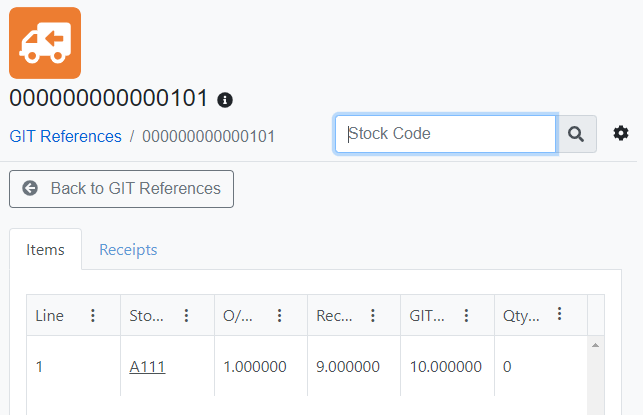Open info icon next to reference number

point(225,100)
